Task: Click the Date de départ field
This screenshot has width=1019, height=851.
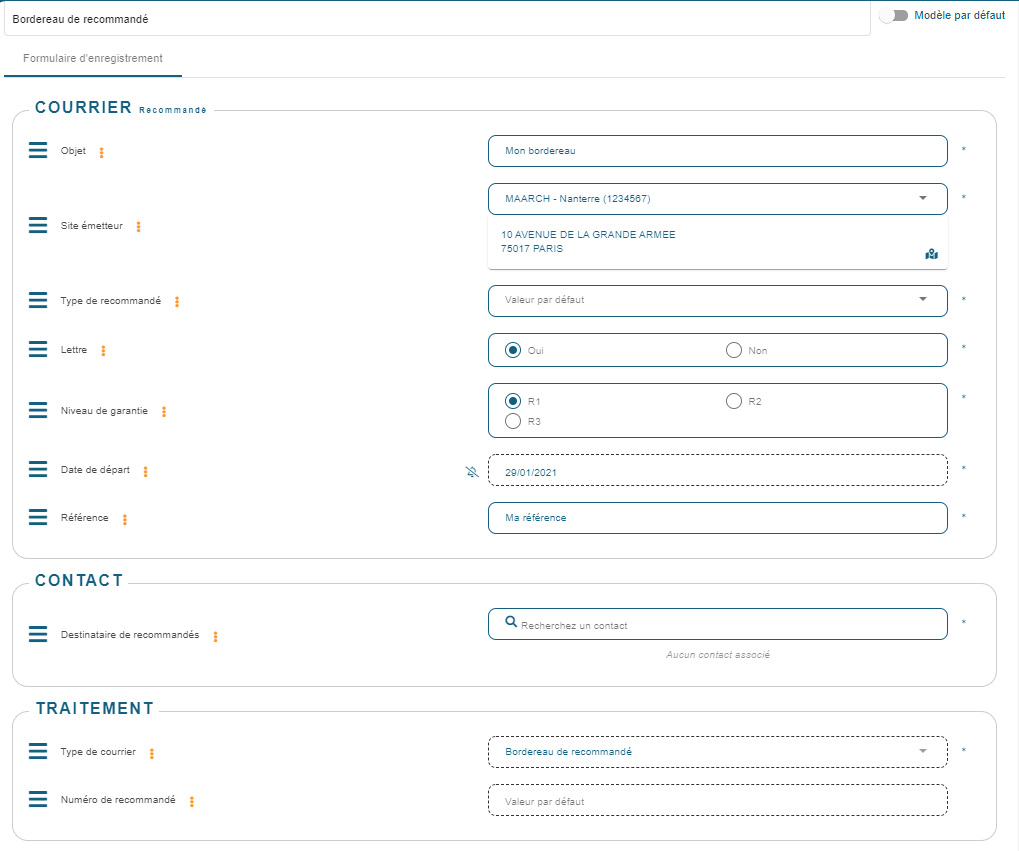Action: (717, 470)
